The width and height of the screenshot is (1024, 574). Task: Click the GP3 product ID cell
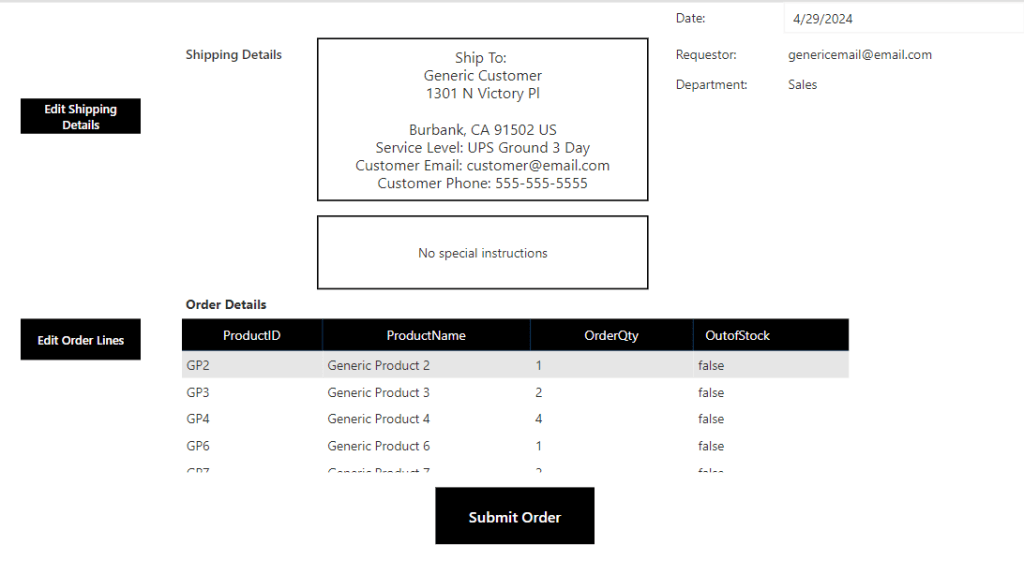click(x=198, y=393)
